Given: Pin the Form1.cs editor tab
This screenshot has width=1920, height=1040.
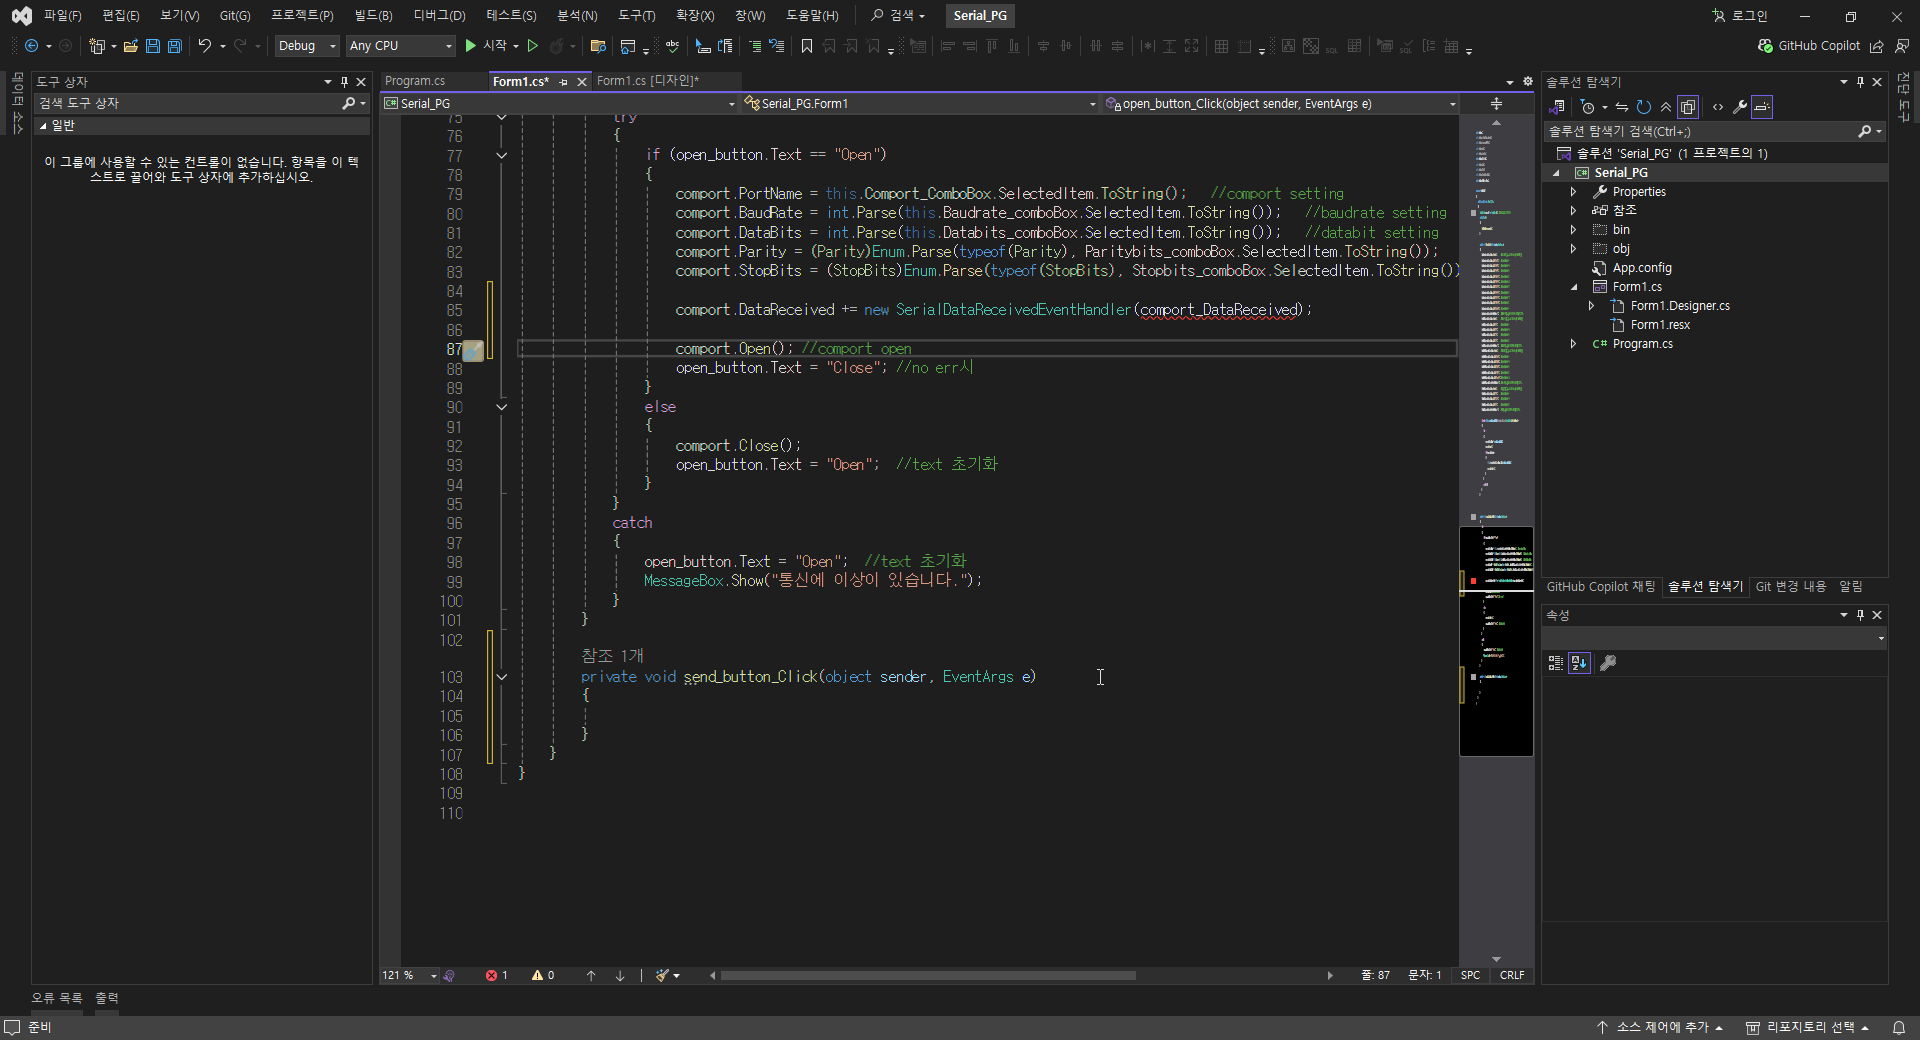Looking at the screenshot, I should click(x=564, y=82).
